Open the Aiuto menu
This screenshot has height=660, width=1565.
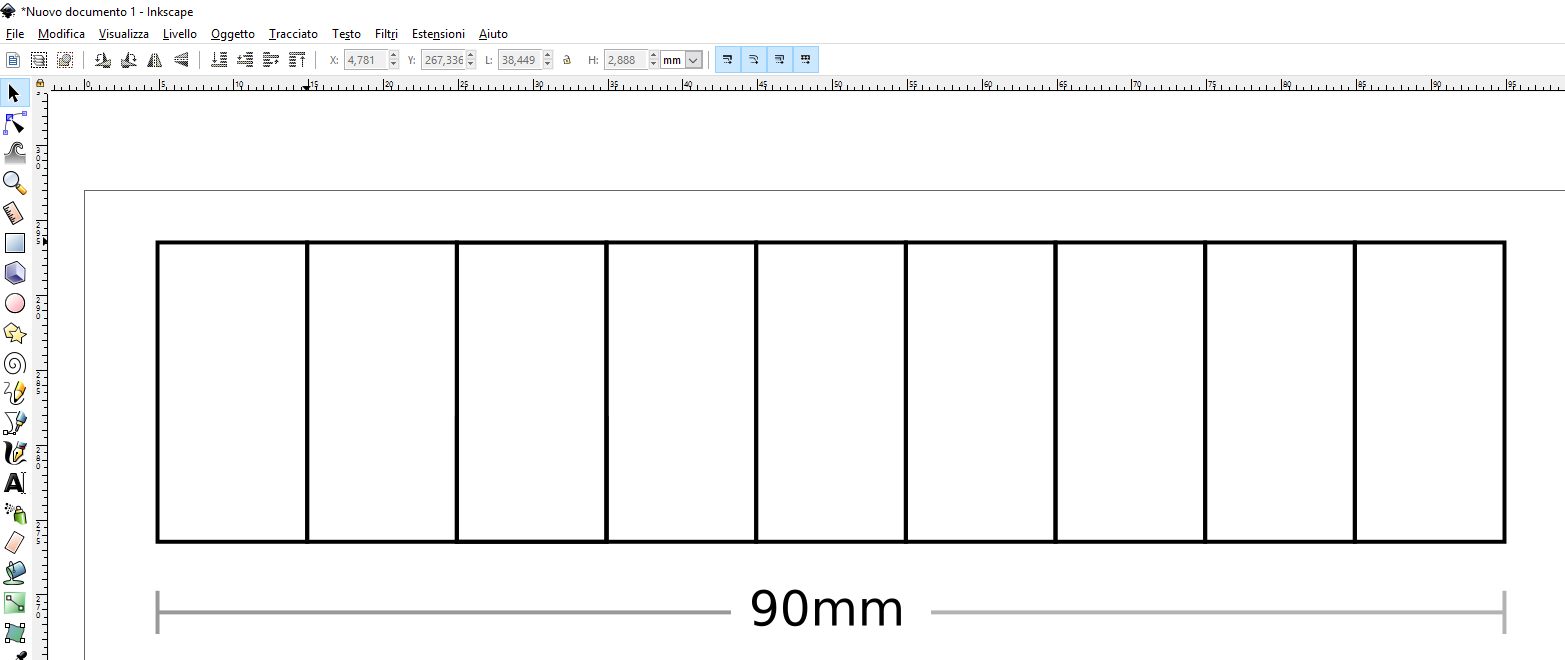pos(493,34)
